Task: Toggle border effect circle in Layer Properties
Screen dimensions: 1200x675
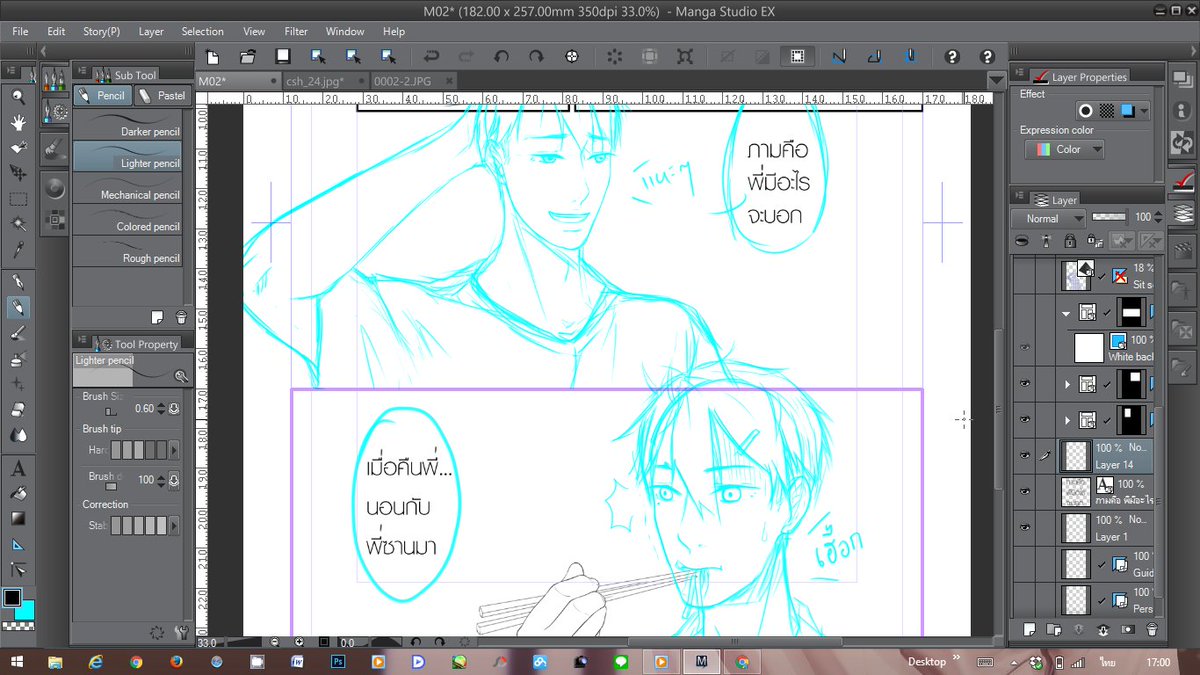Action: click(1085, 111)
